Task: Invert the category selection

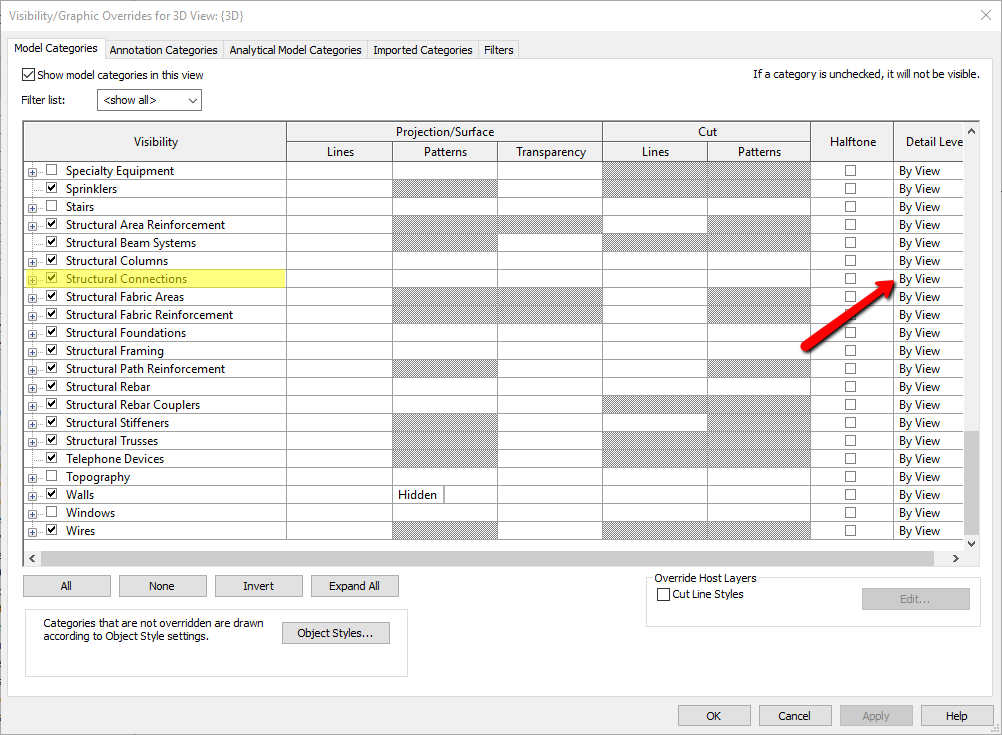Action: point(259,586)
